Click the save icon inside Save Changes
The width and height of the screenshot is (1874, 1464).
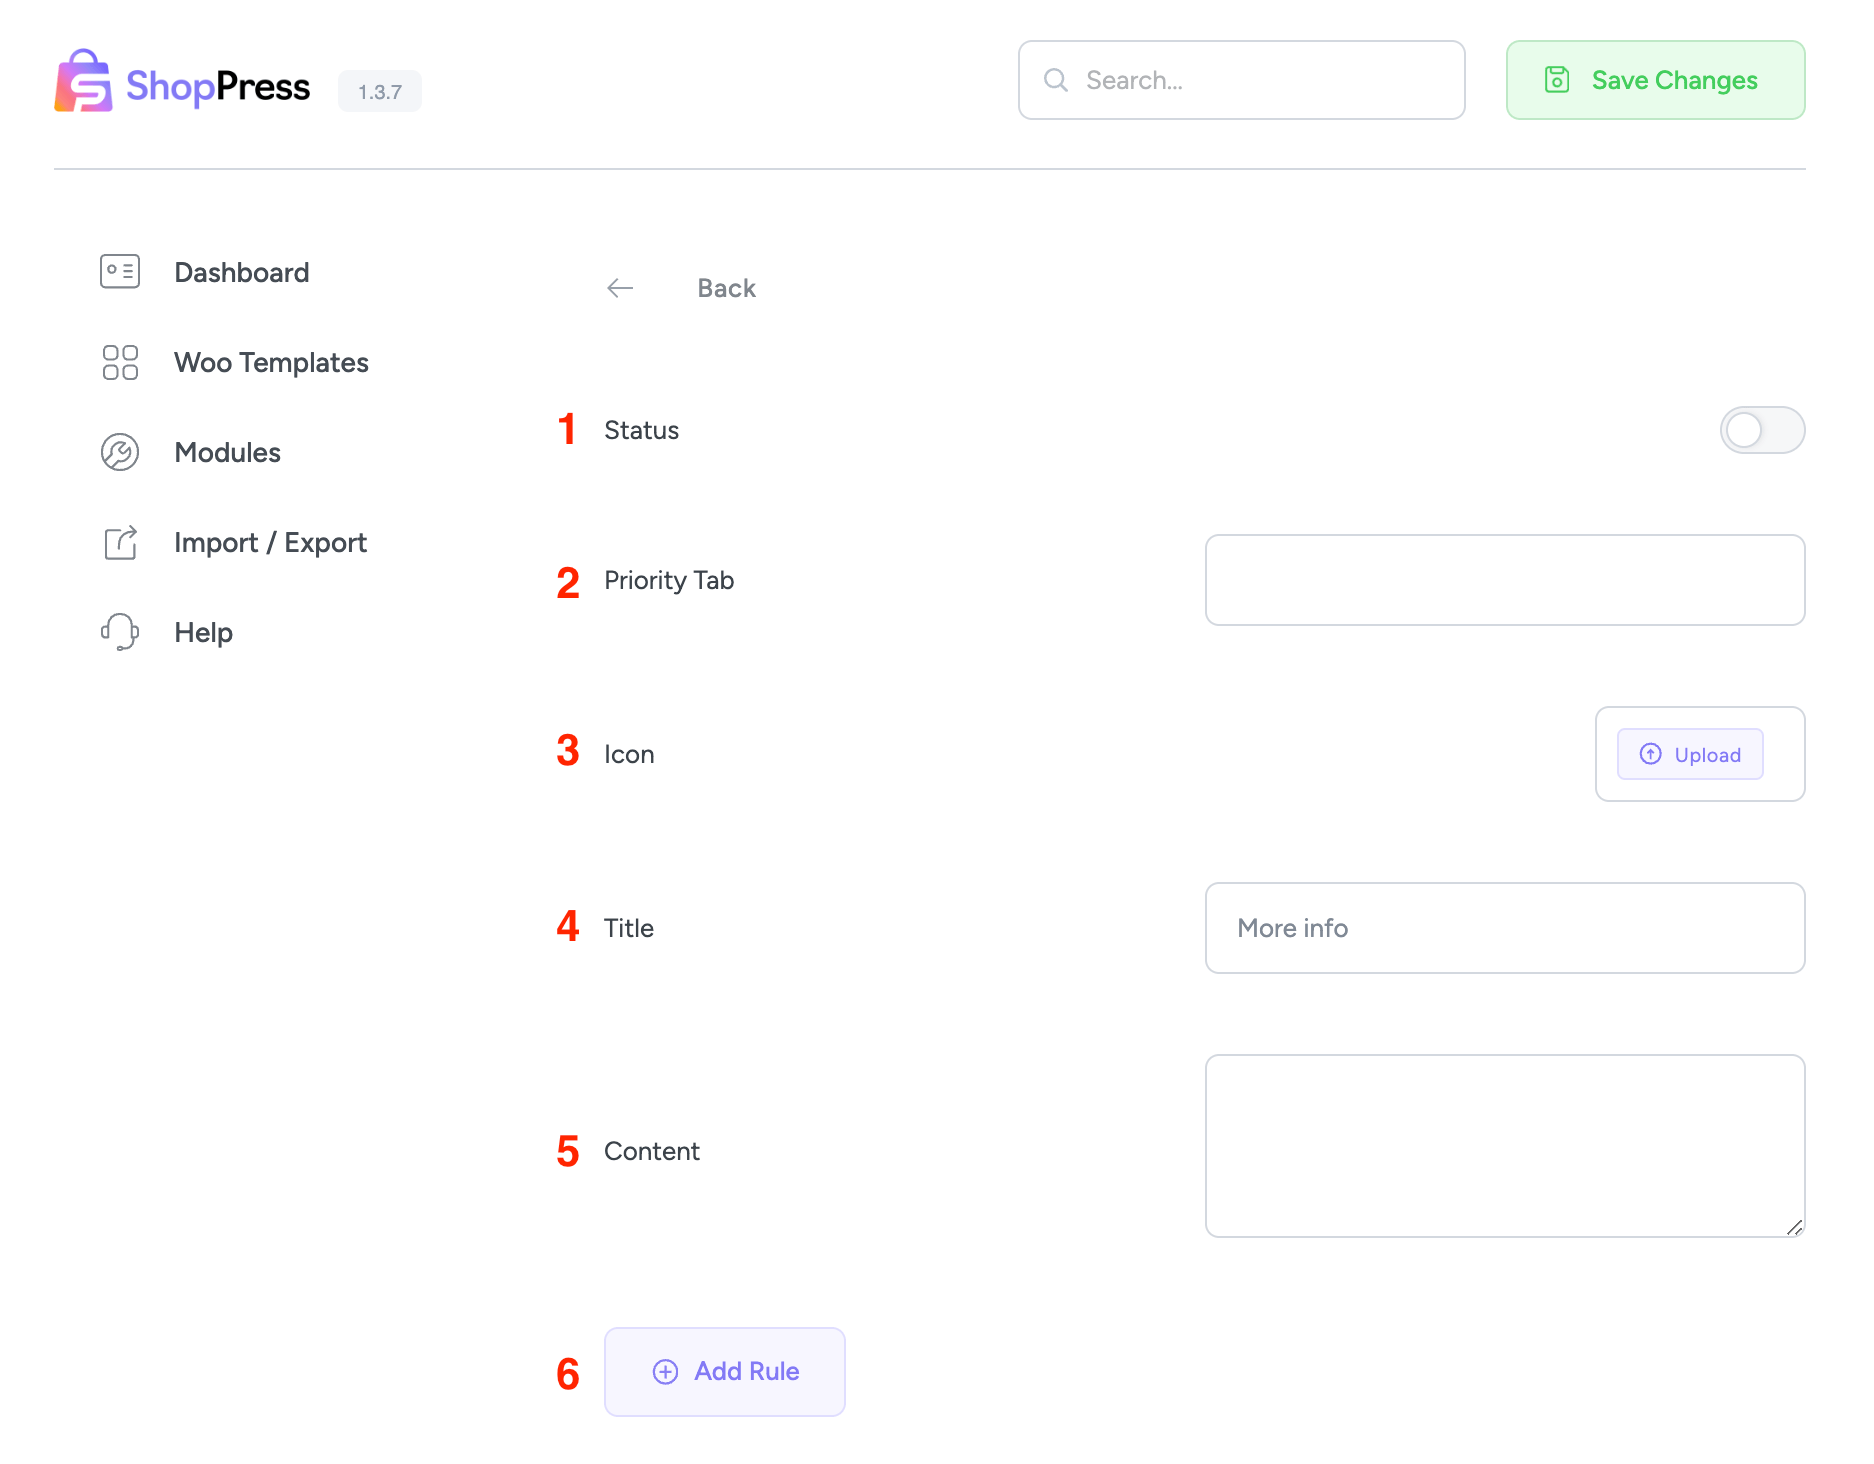tap(1557, 80)
